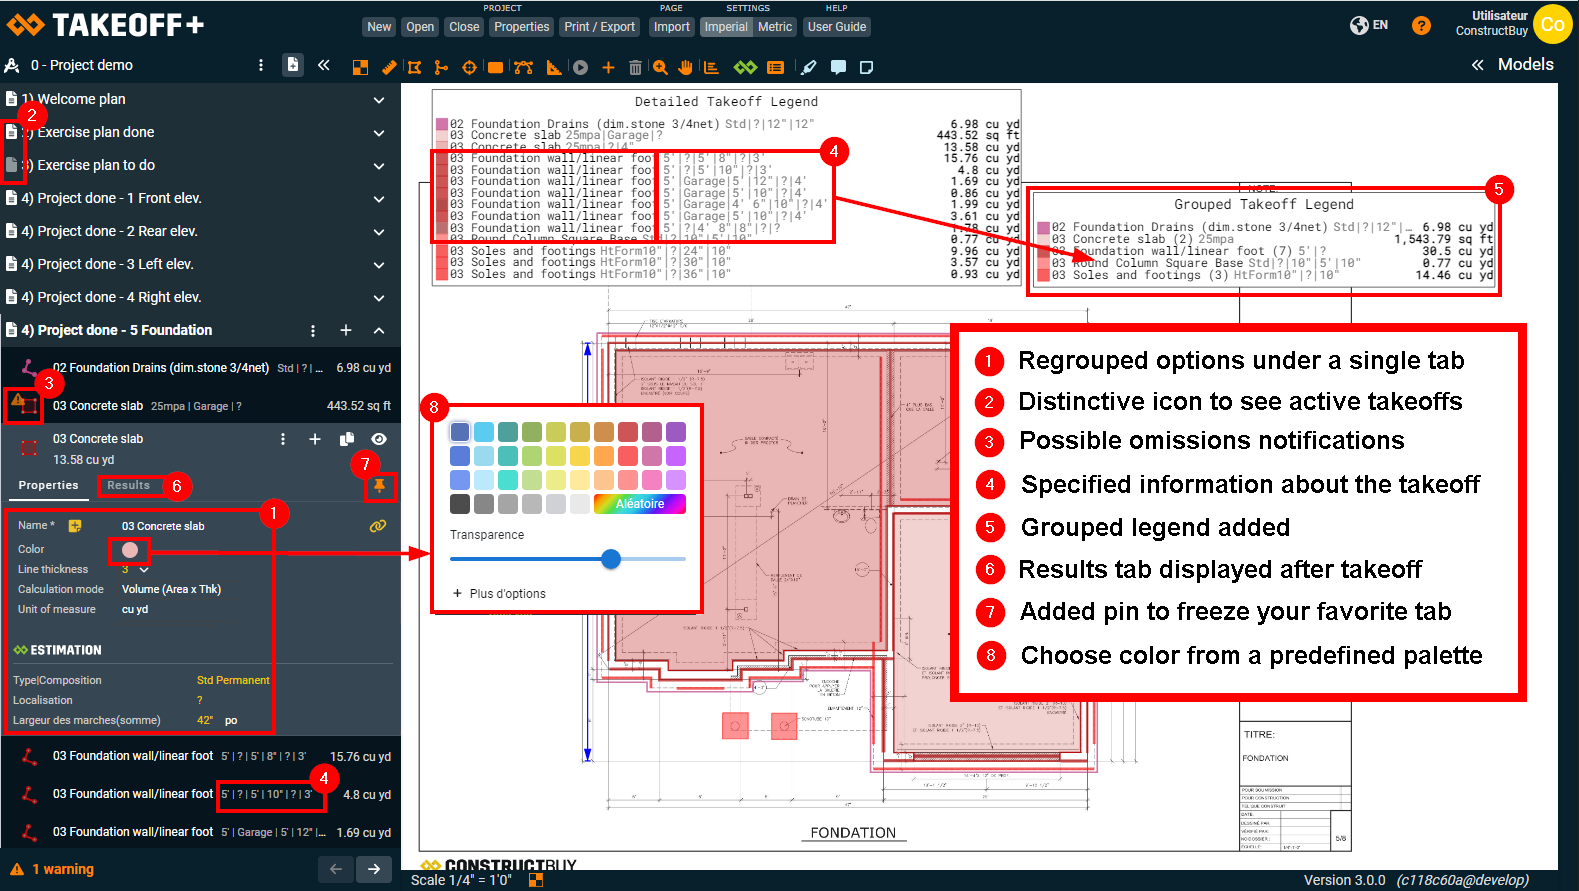1579x891 pixels.
Task: Select the ruler measurement tool
Action: 389,67
